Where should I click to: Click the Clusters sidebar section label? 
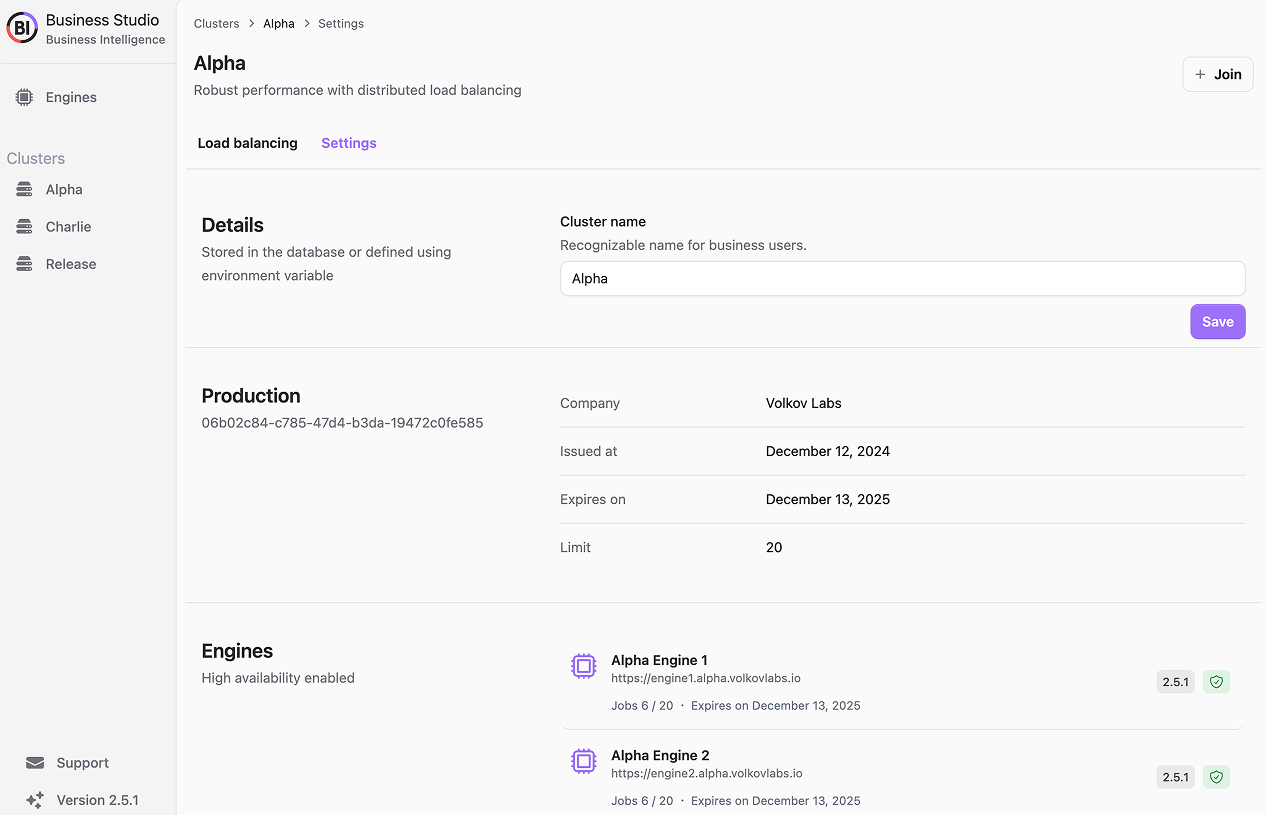(36, 158)
